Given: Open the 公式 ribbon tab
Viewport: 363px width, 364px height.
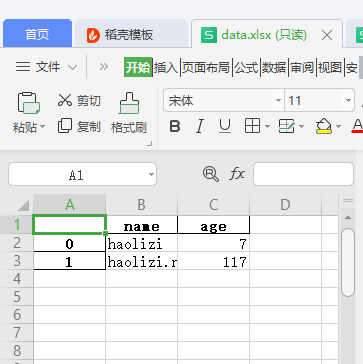Looking at the screenshot, I should tap(246, 67).
